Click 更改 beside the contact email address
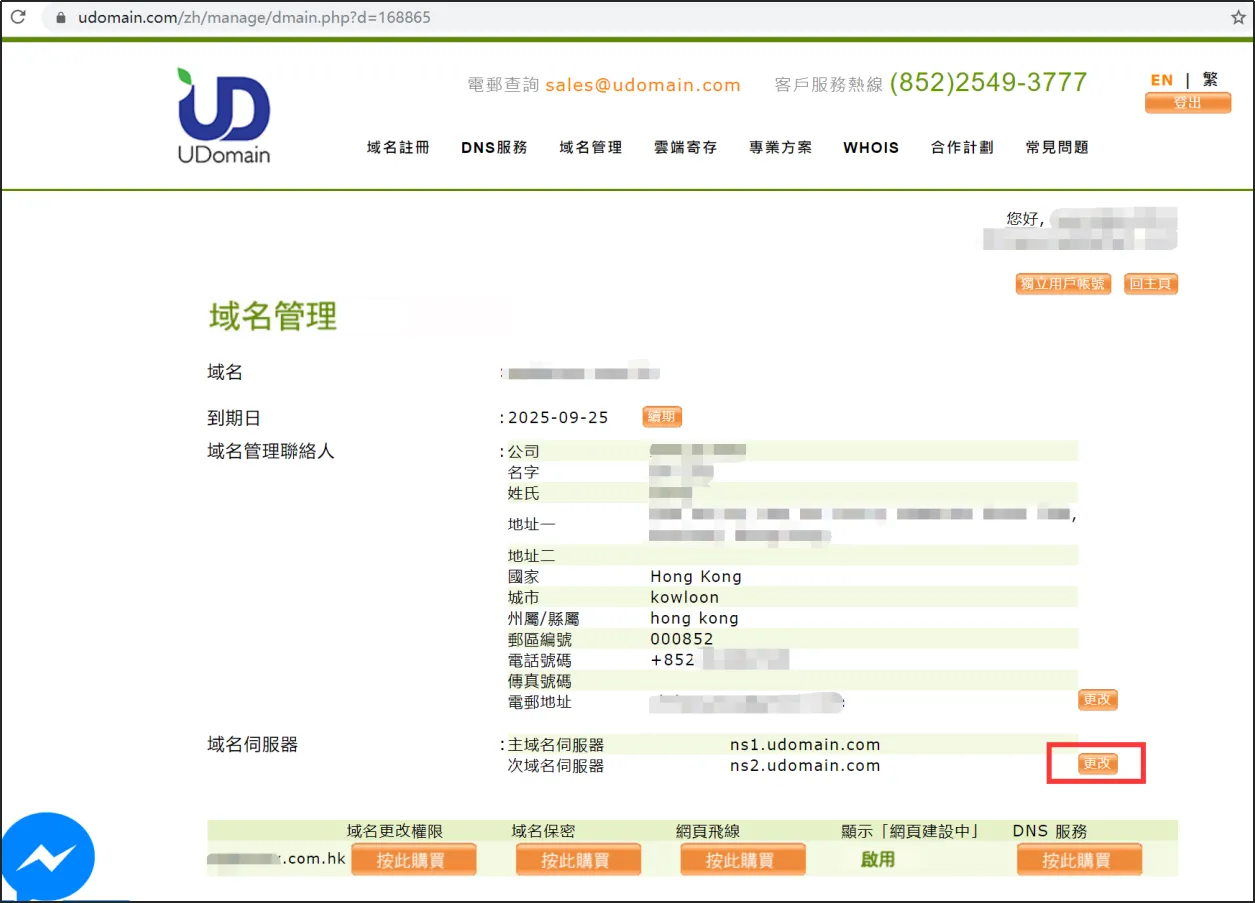 coord(1097,700)
